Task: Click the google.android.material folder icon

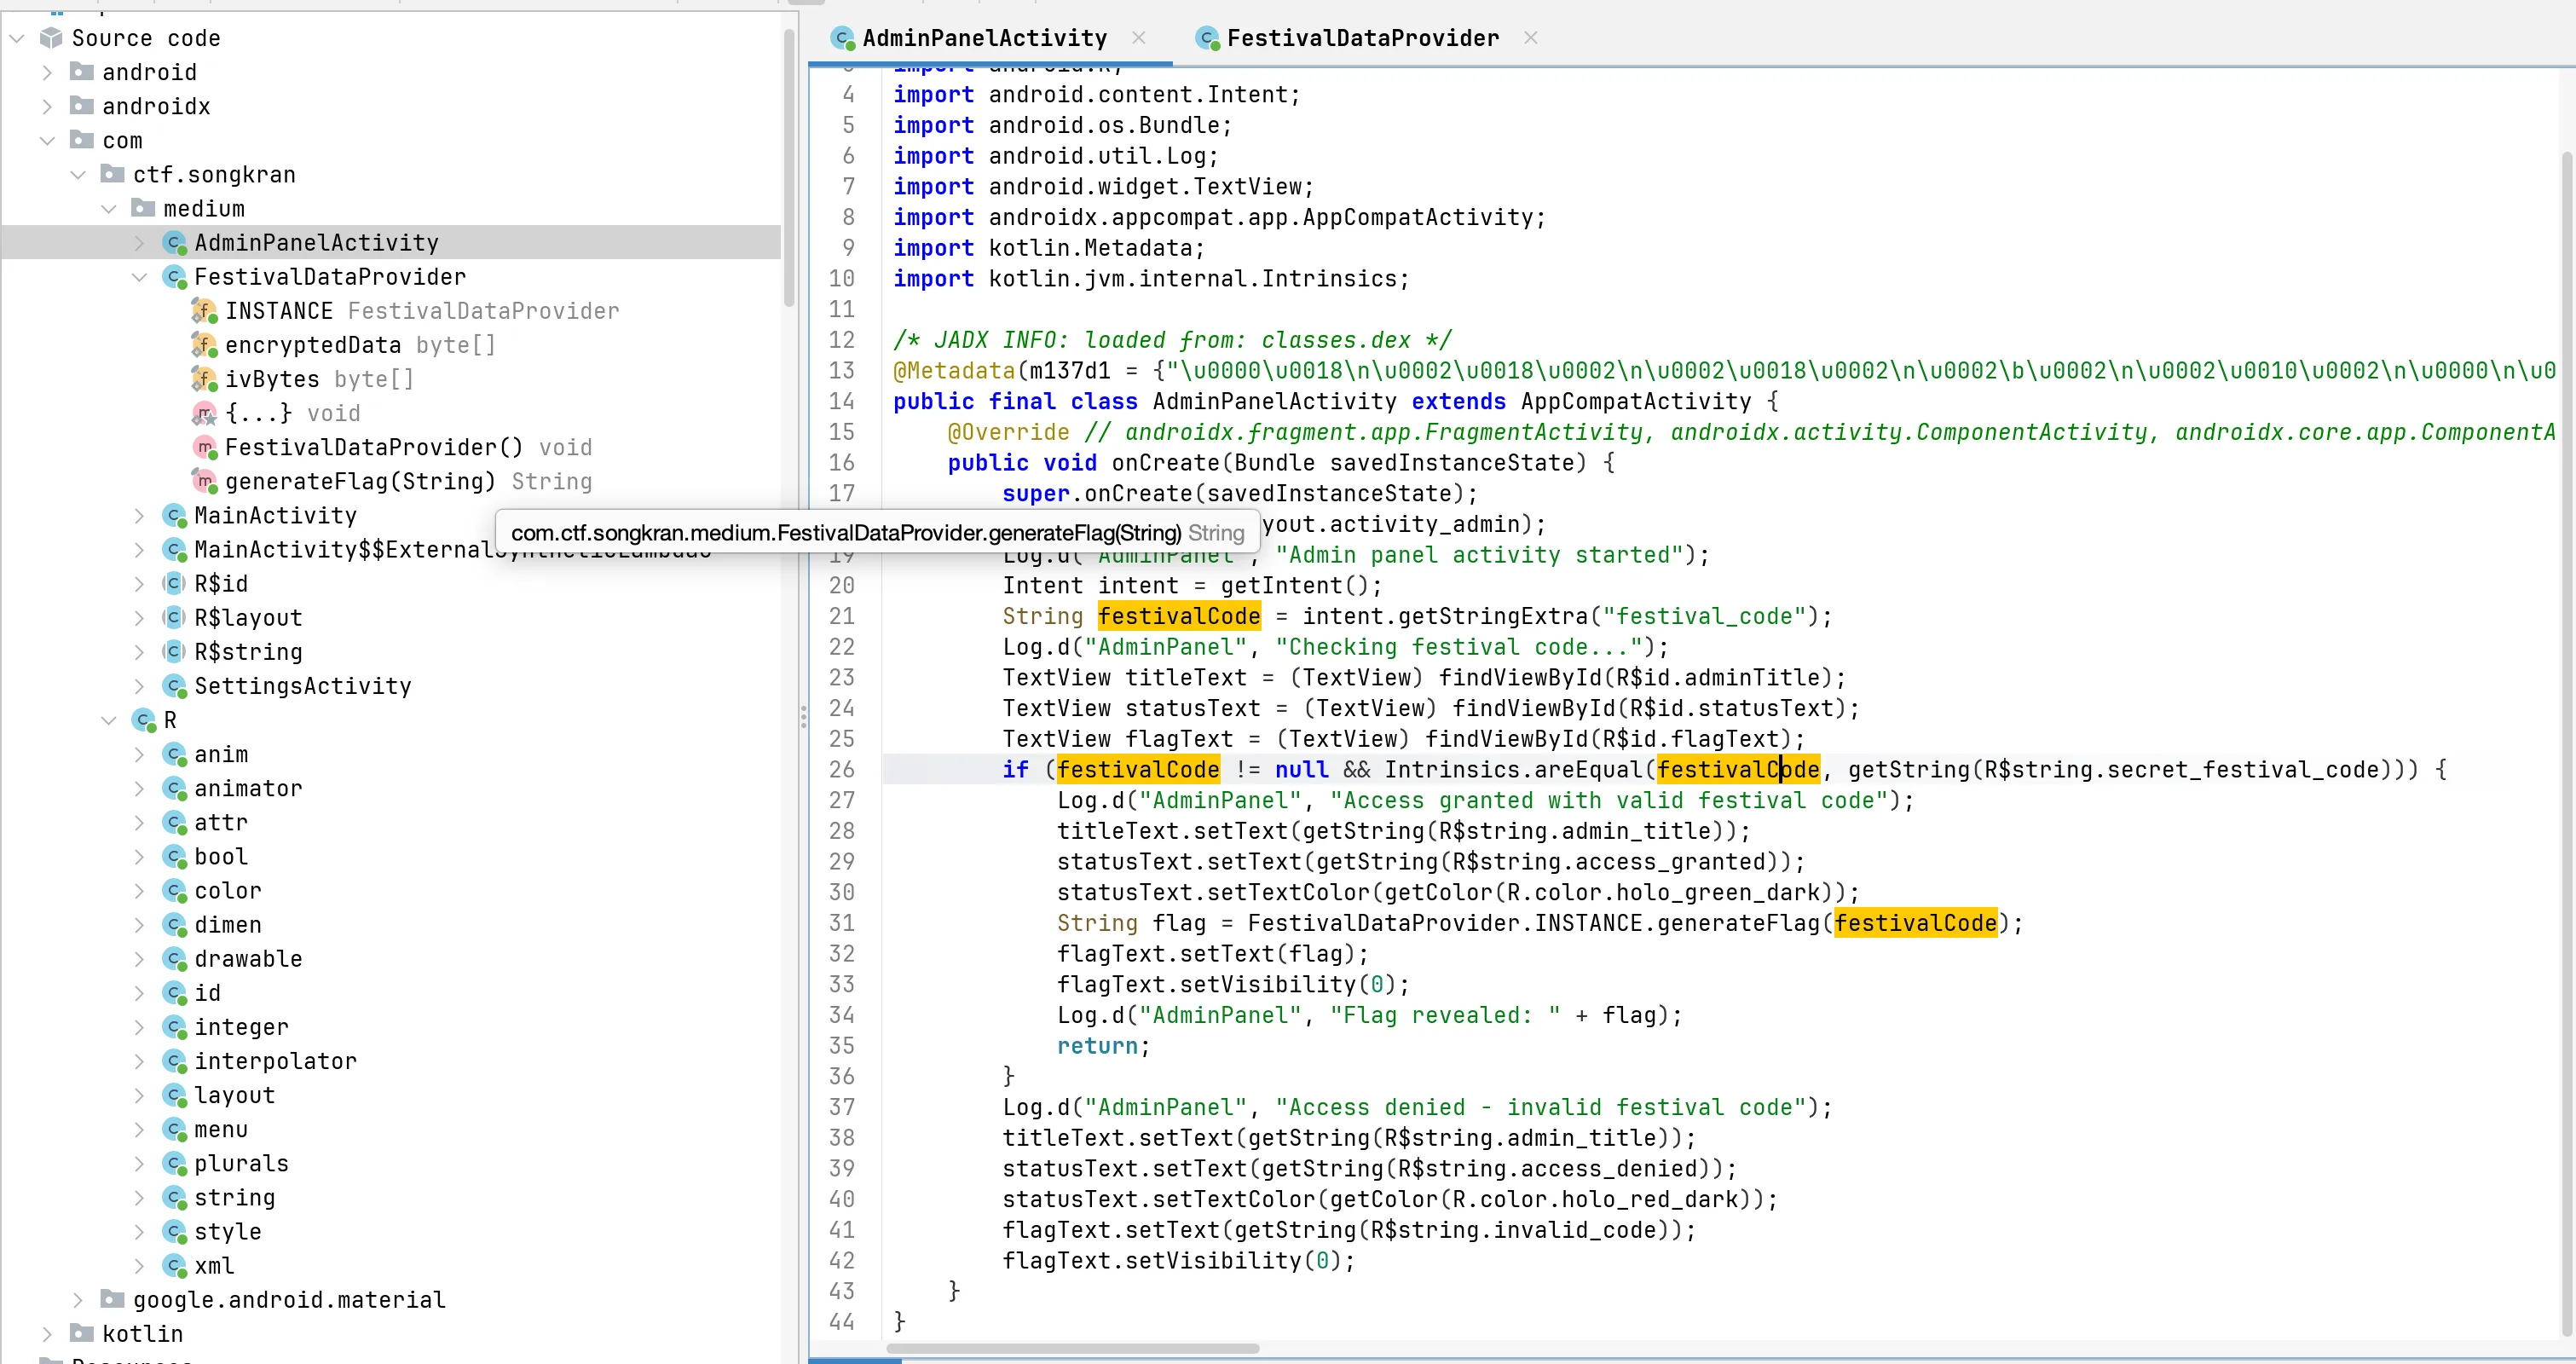Action: click(113, 1299)
